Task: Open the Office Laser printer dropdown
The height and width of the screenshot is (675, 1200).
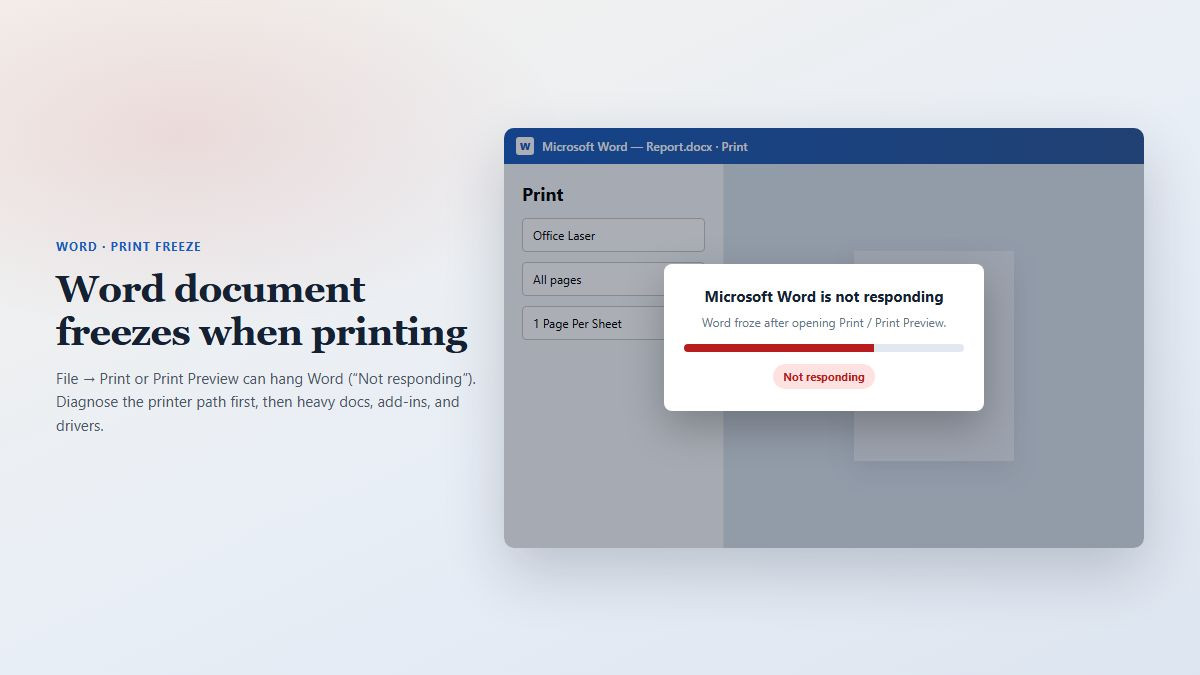Action: [613, 235]
